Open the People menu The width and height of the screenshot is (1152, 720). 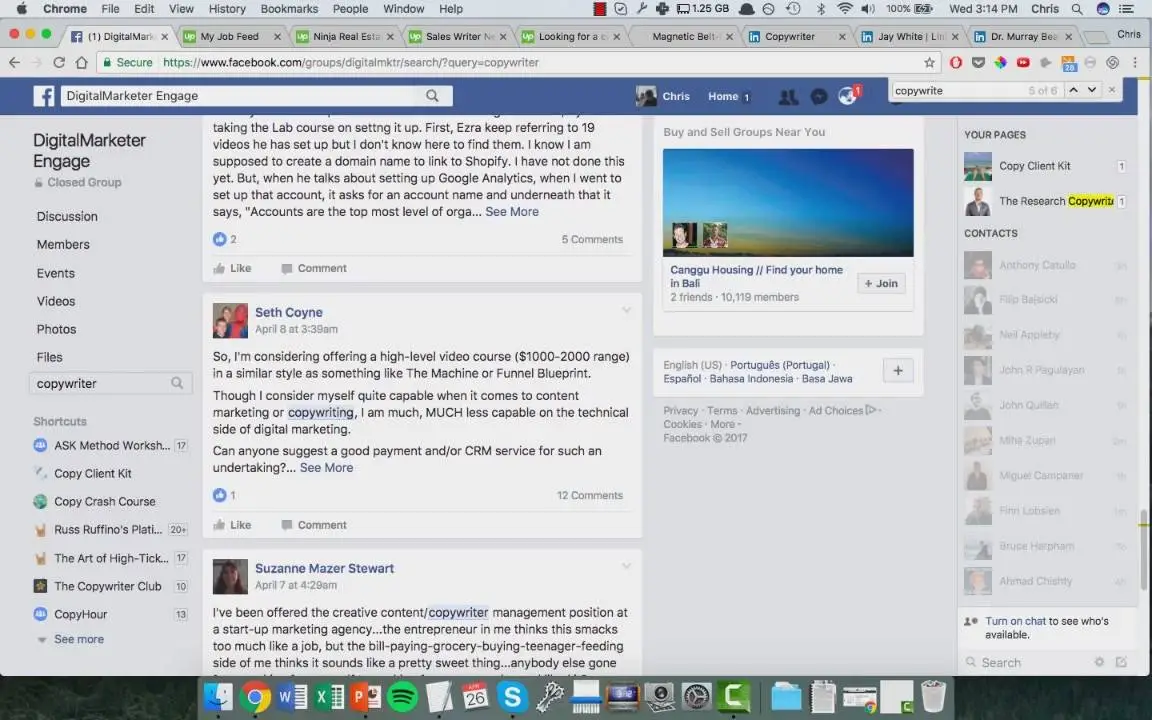point(350,9)
